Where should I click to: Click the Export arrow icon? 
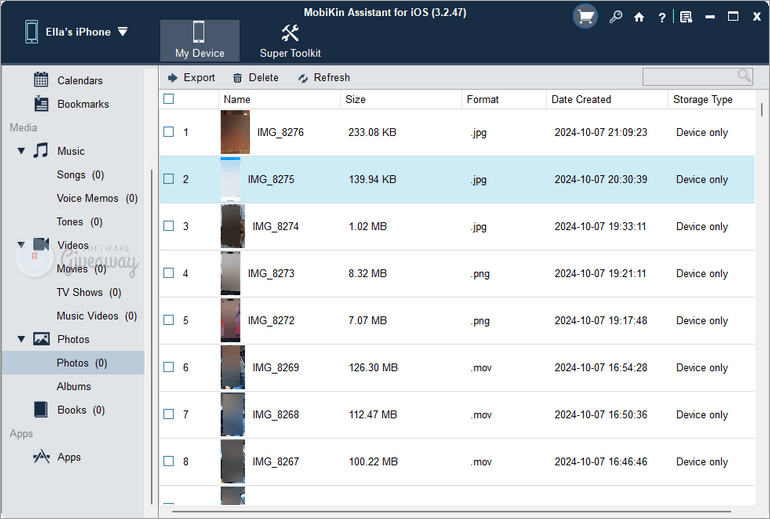pos(172,78)
